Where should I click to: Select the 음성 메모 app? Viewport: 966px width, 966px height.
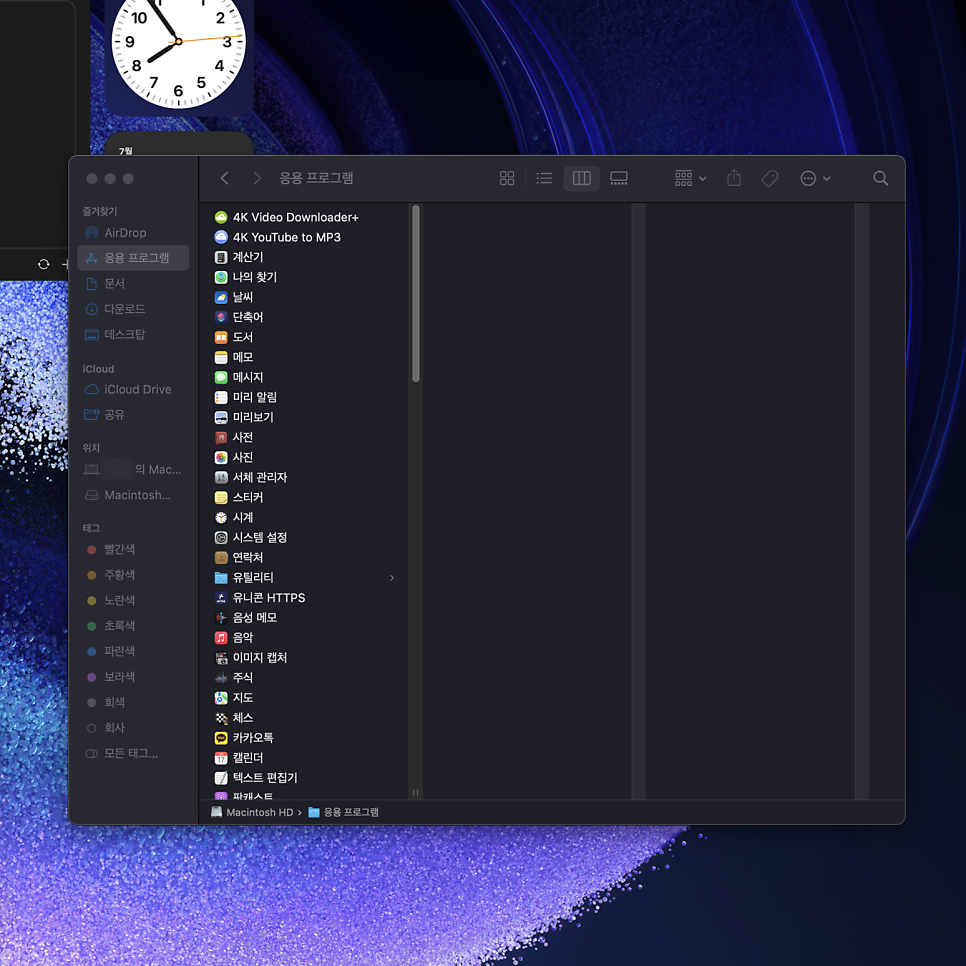pos(304,618)
